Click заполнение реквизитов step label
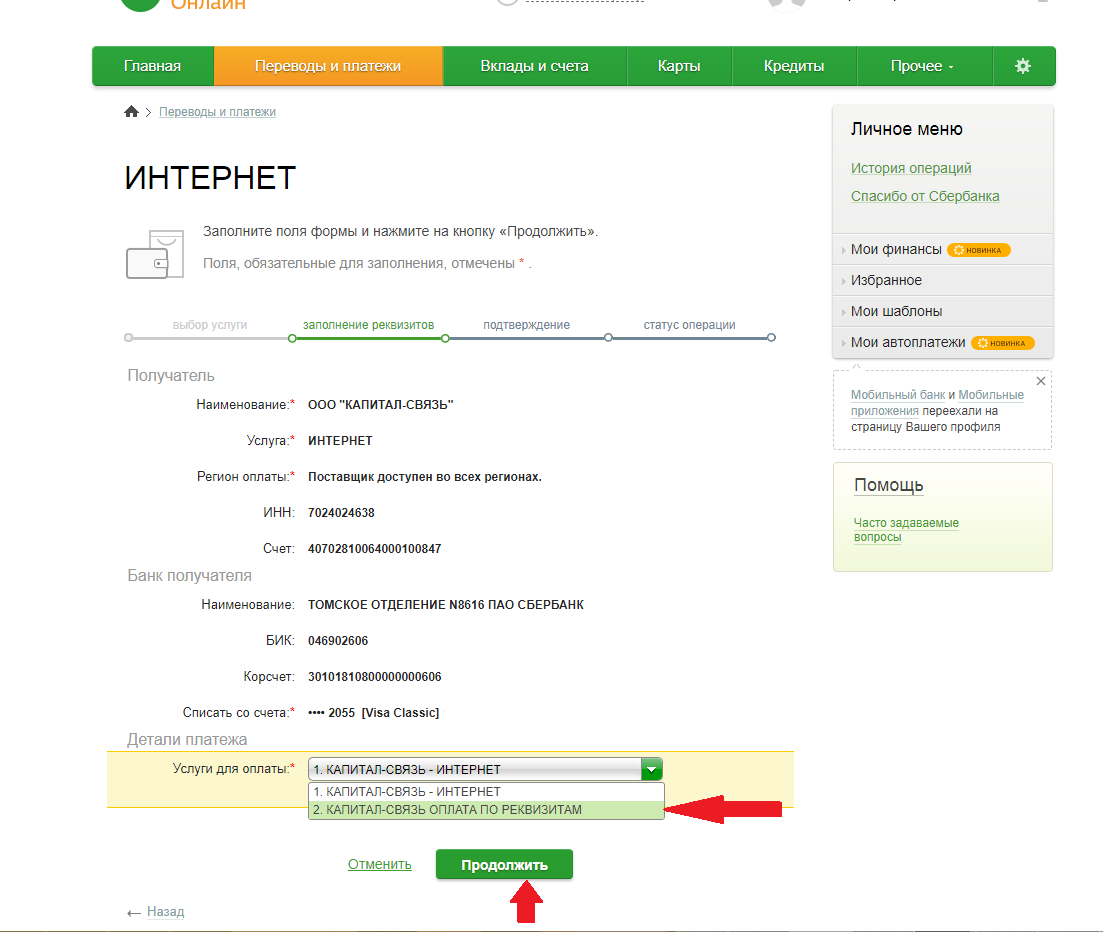Screen dimensions: 1103x932 click(369, 325)
